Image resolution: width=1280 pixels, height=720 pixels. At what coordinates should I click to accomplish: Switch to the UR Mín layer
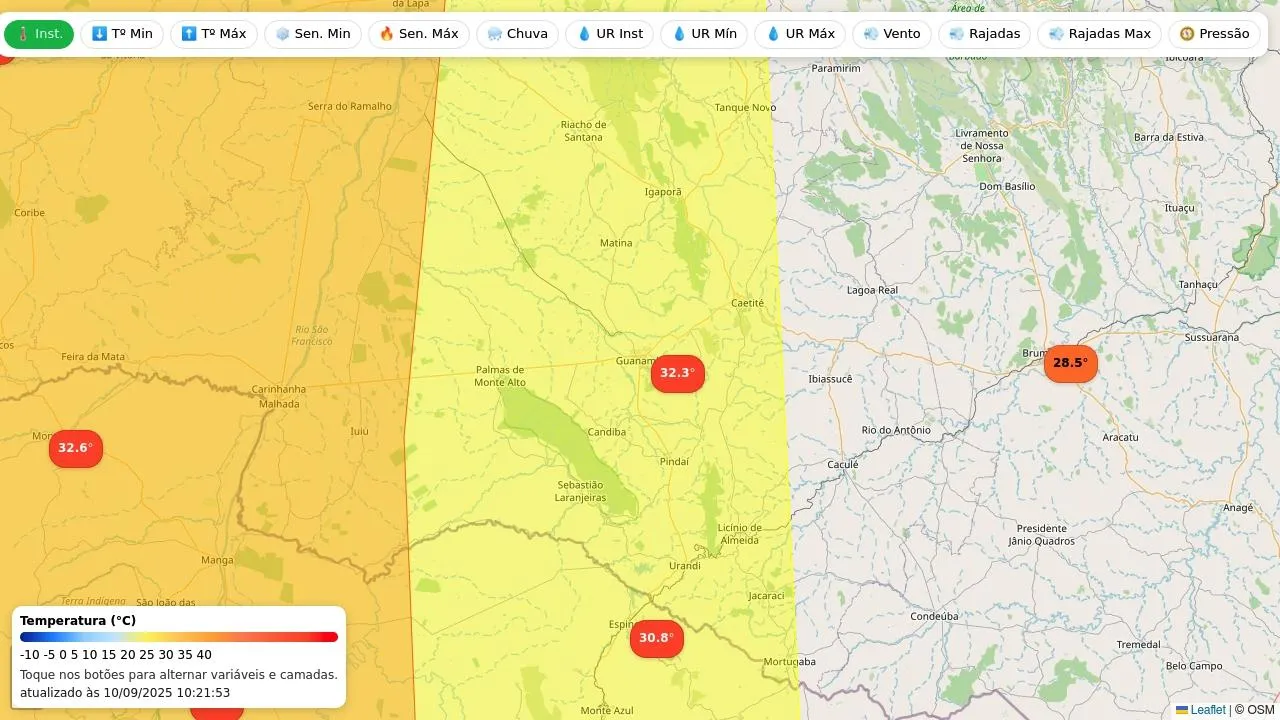click(704, 34)
